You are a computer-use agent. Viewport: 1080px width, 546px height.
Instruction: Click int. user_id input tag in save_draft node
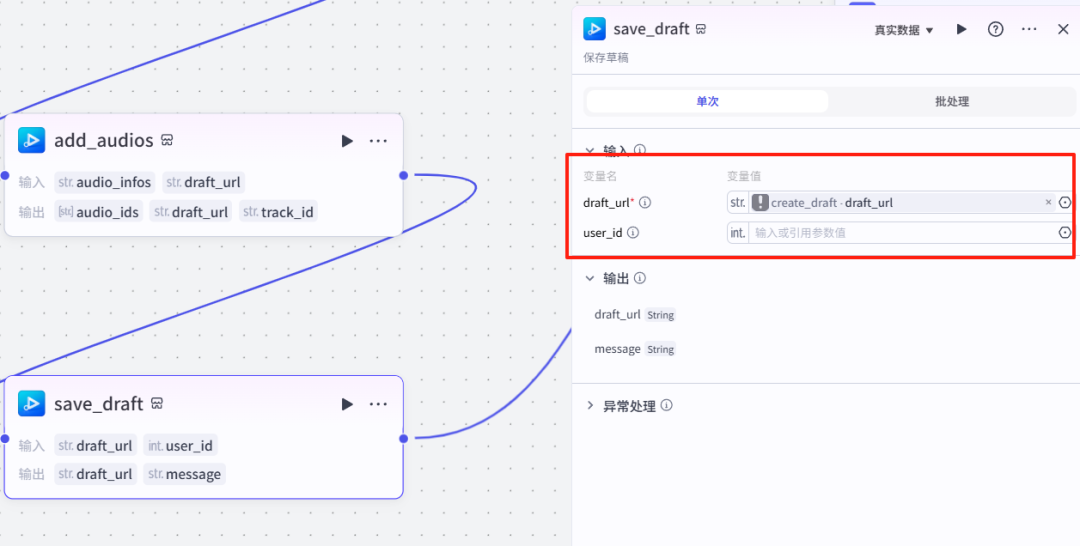(180, 445)
